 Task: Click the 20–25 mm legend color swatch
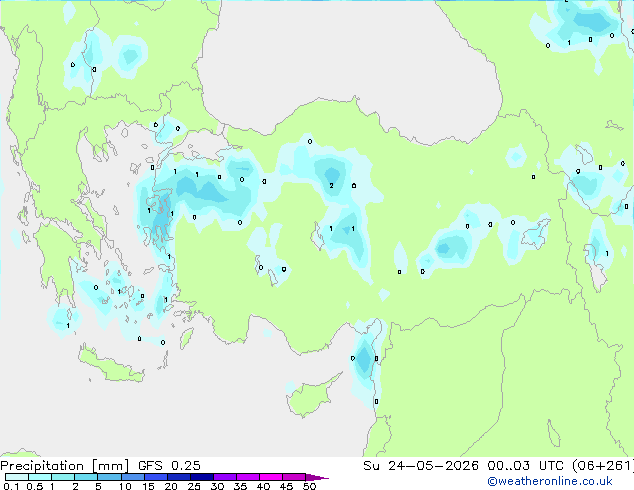point(178,477)
